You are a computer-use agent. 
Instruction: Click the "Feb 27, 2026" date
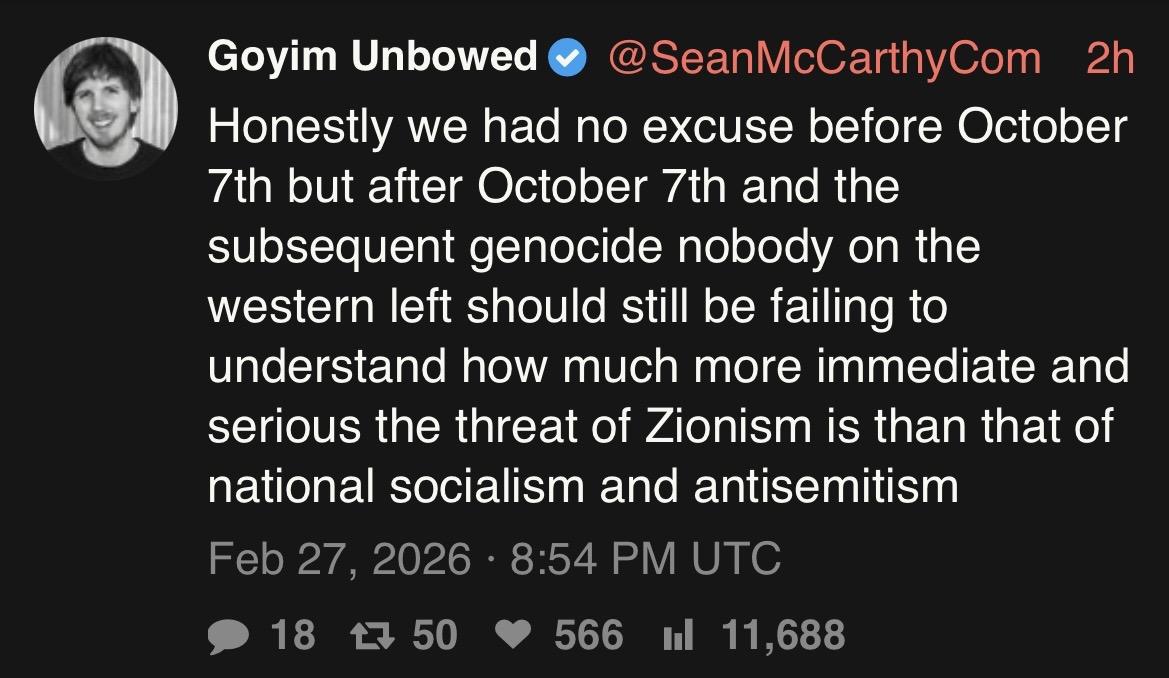(338, 558)
